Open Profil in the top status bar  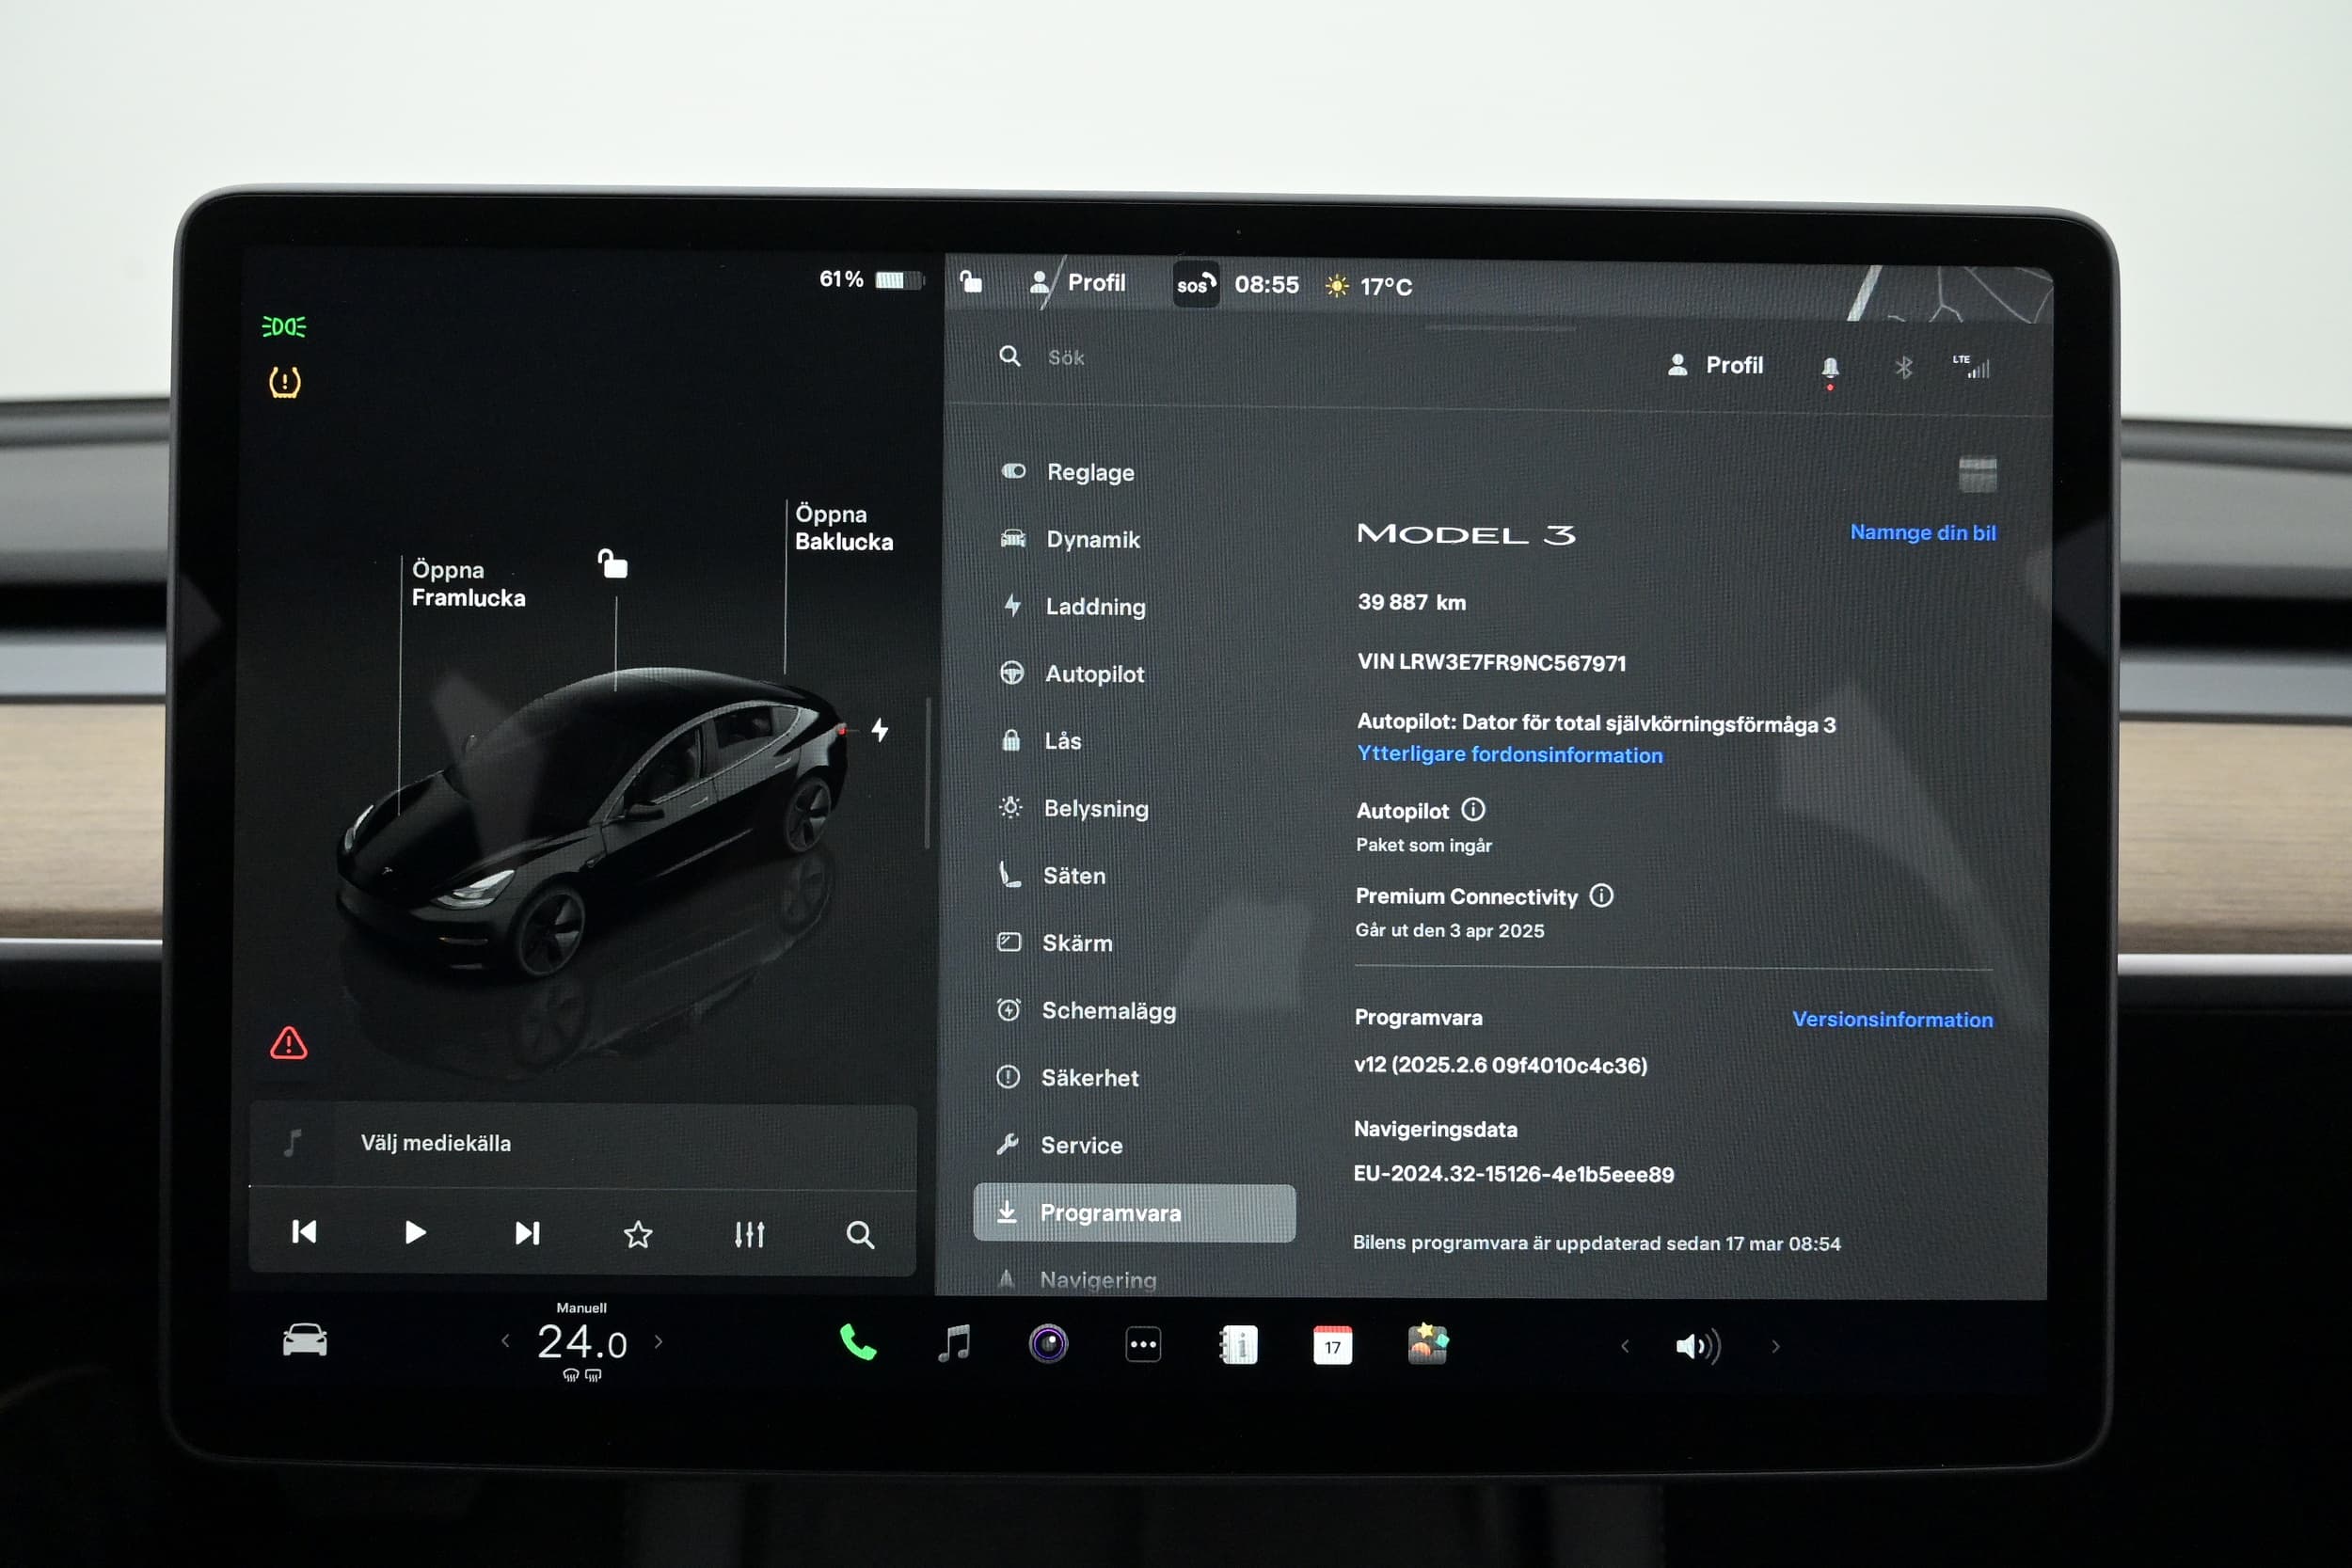1078,283
